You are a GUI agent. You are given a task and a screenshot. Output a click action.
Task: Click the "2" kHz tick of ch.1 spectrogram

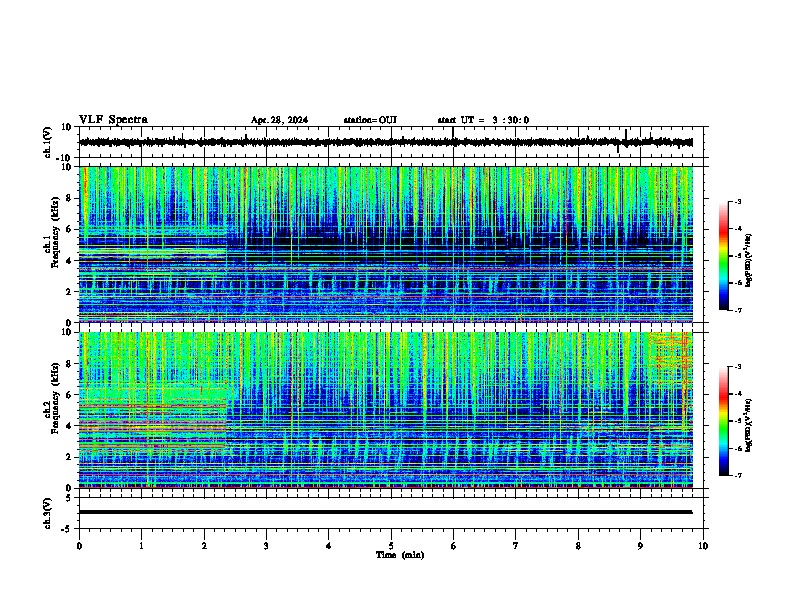click(x=69, y=292)
